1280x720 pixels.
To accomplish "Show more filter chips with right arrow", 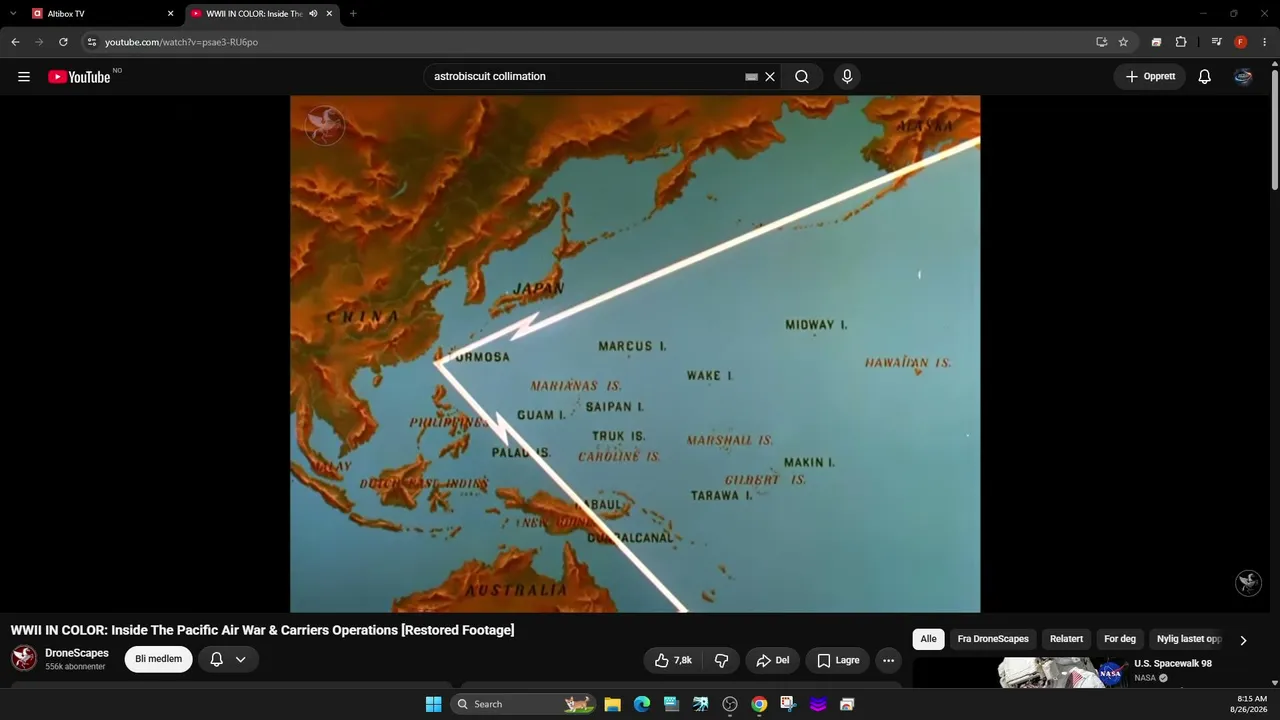I will (1243, 640).
